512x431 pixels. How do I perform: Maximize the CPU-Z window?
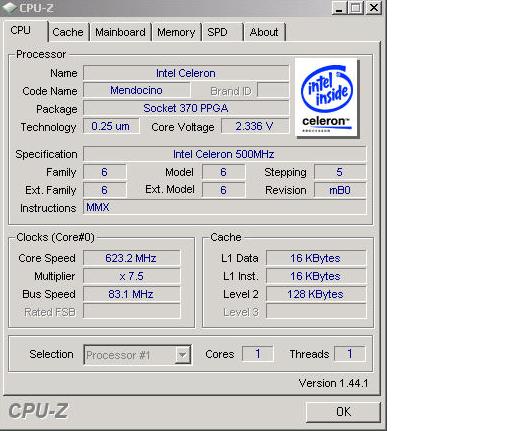pyautogui.click(x=355, y=8)
